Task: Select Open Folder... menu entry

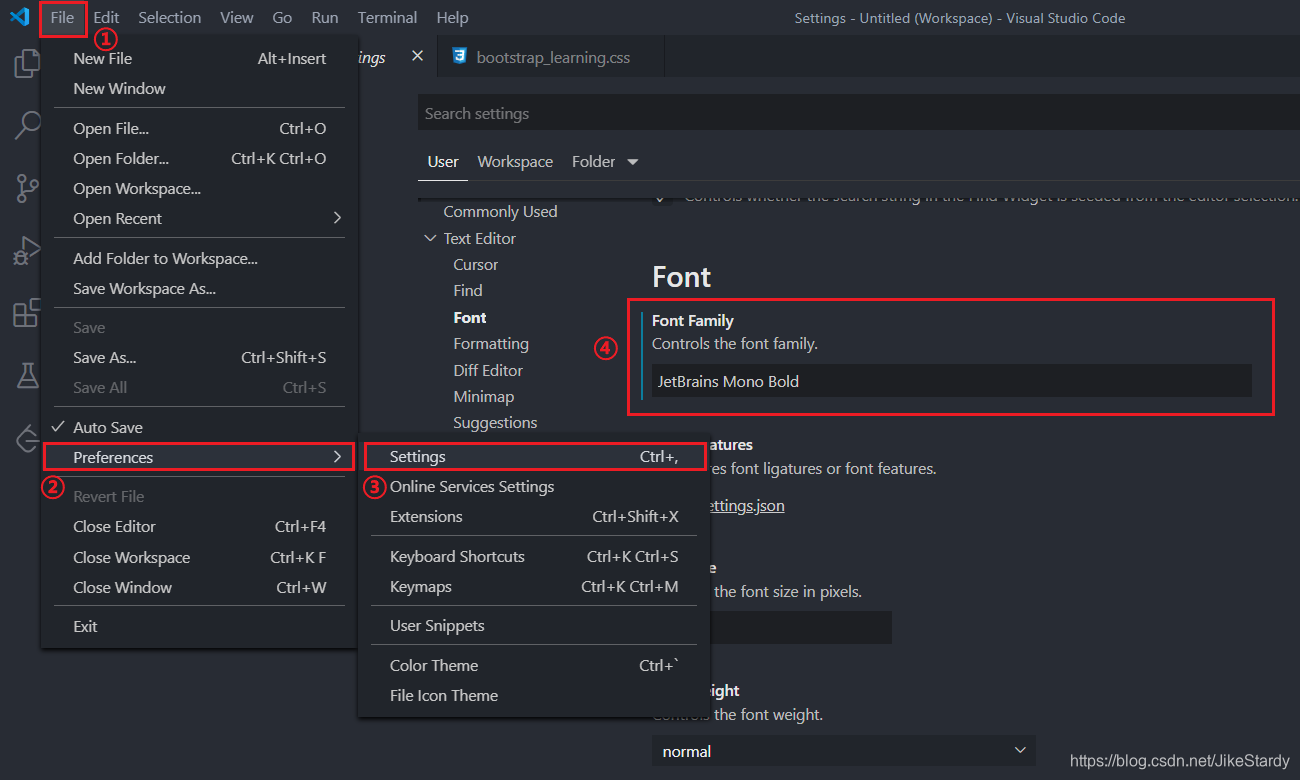Action: [198, 158]
